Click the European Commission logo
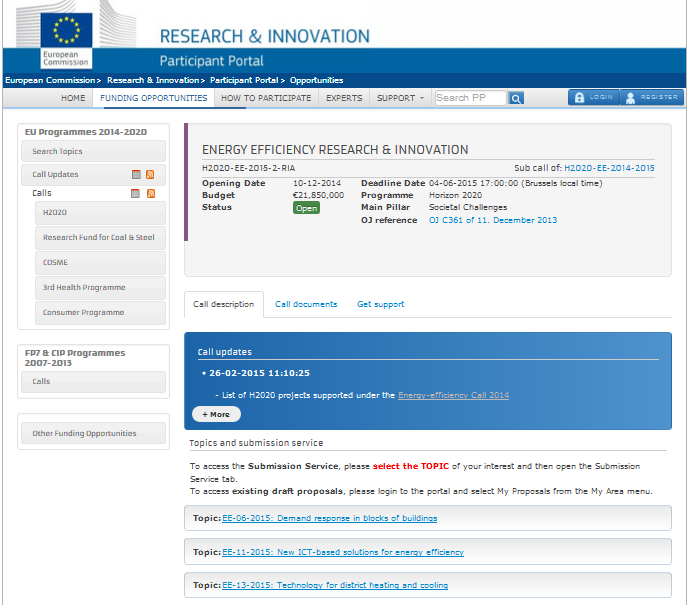 click(66, 40)
